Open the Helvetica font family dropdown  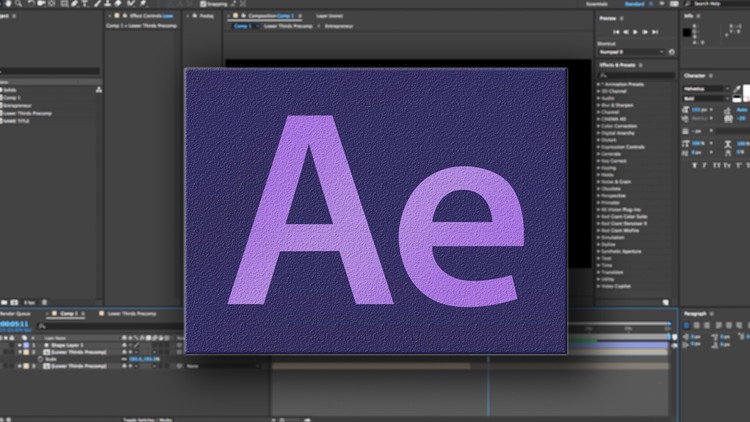[x=706, y=89]
